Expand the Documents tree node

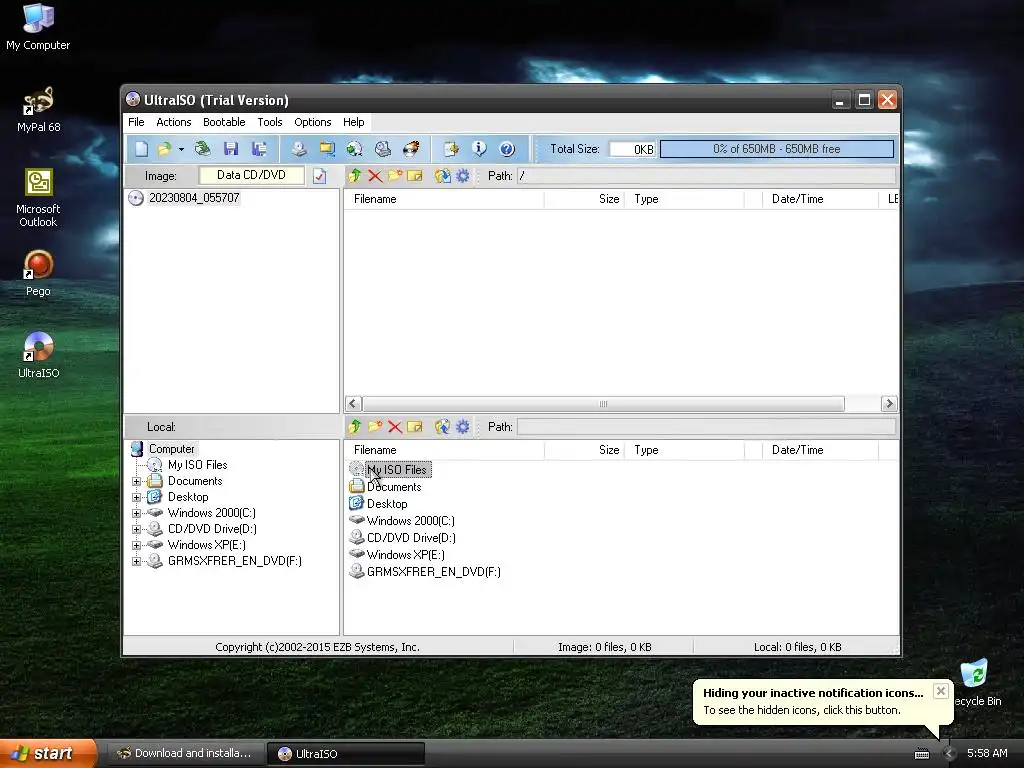pos(136,481)
